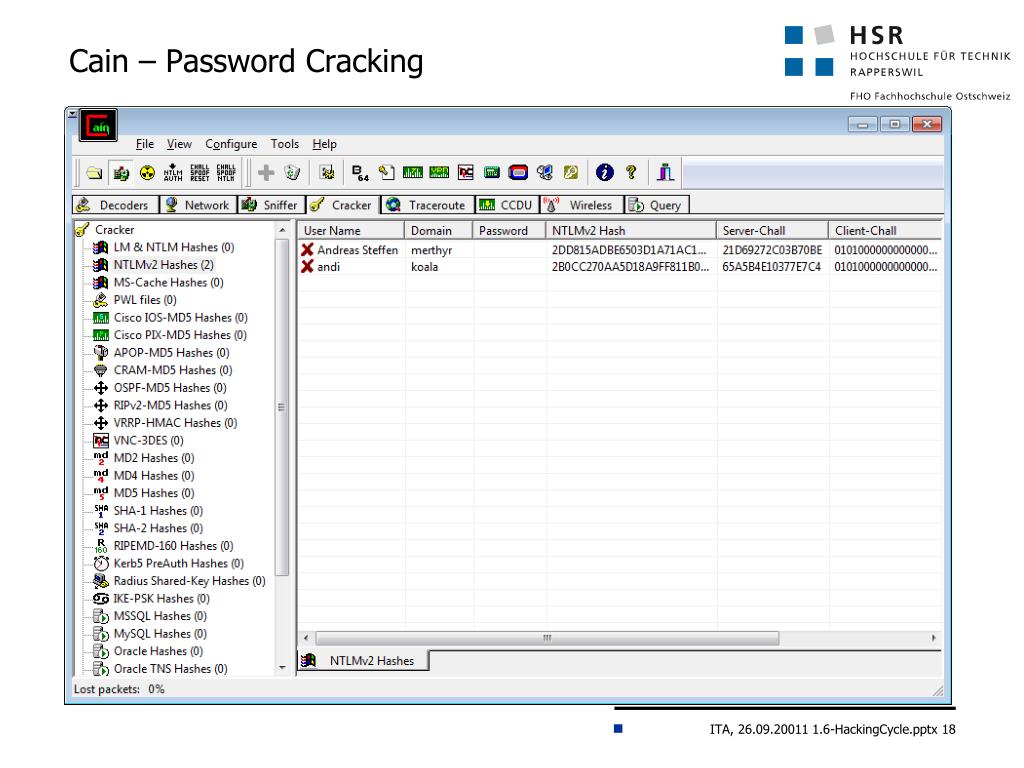Image resolution: width=1024 pixels, height=768 pixels.
Task: Open the Base64 password decoder icon
Action: 360,172
